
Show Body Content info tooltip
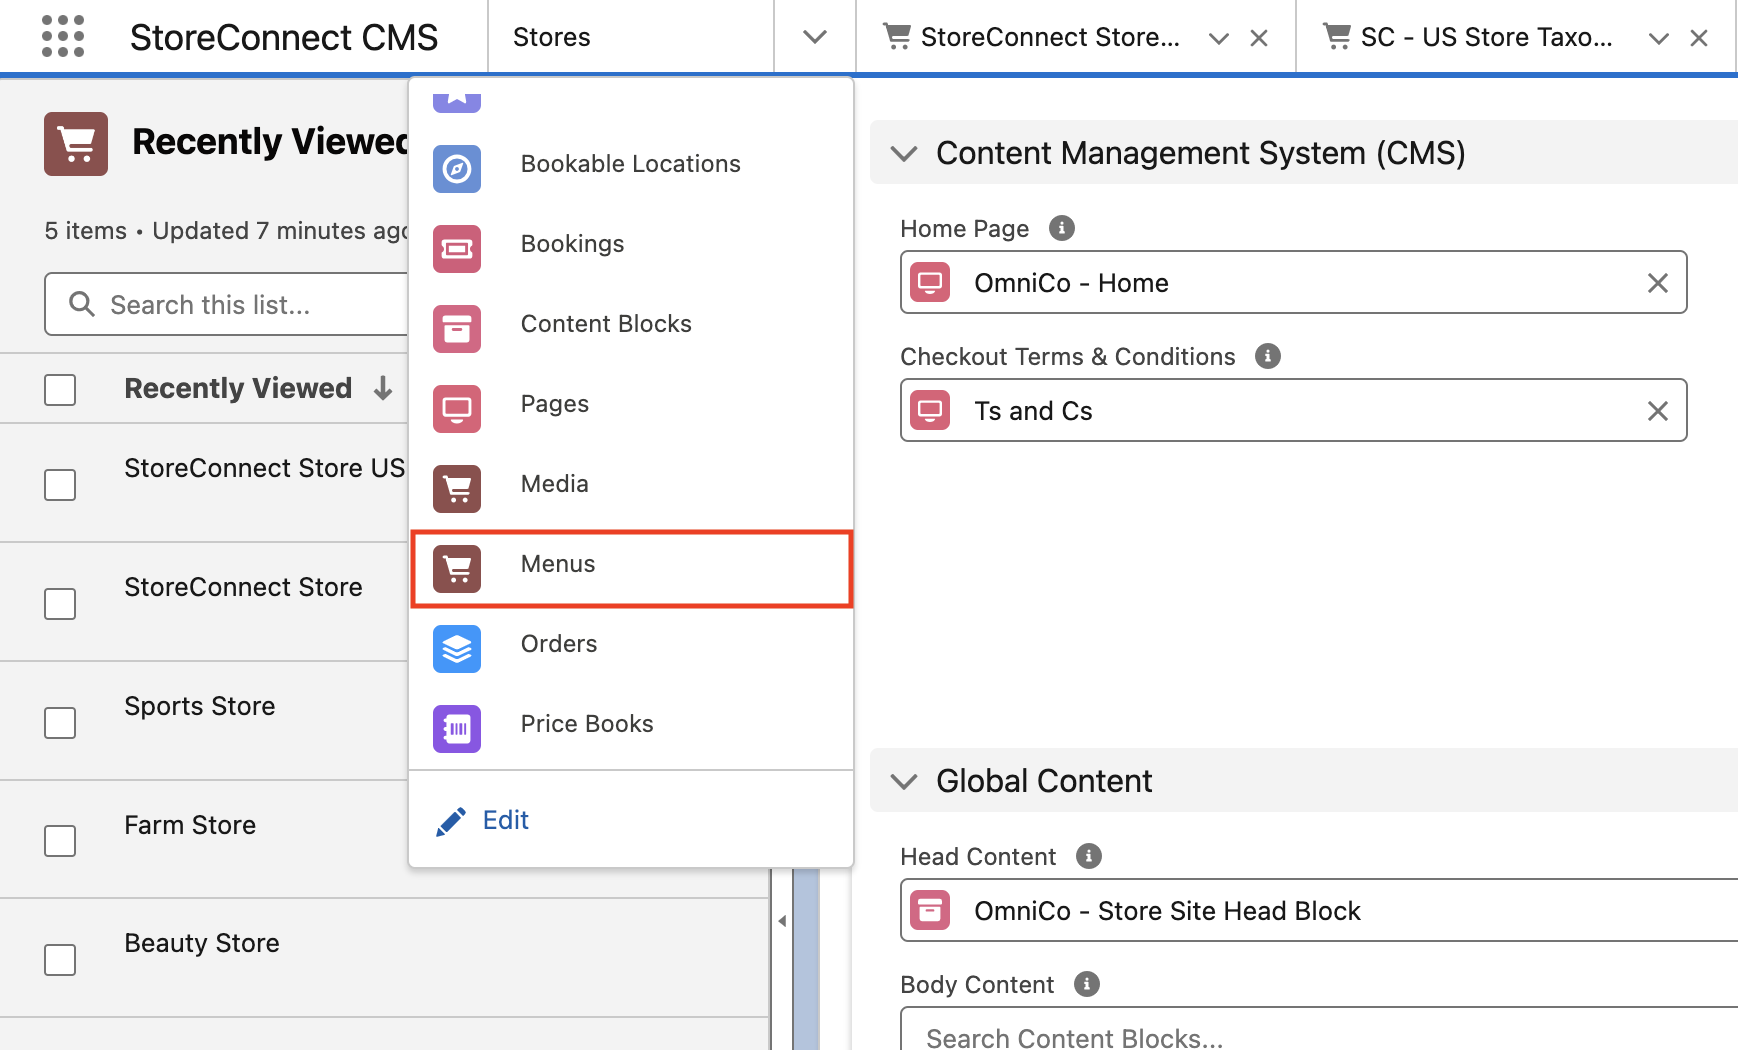click(x=1087, y=984)
